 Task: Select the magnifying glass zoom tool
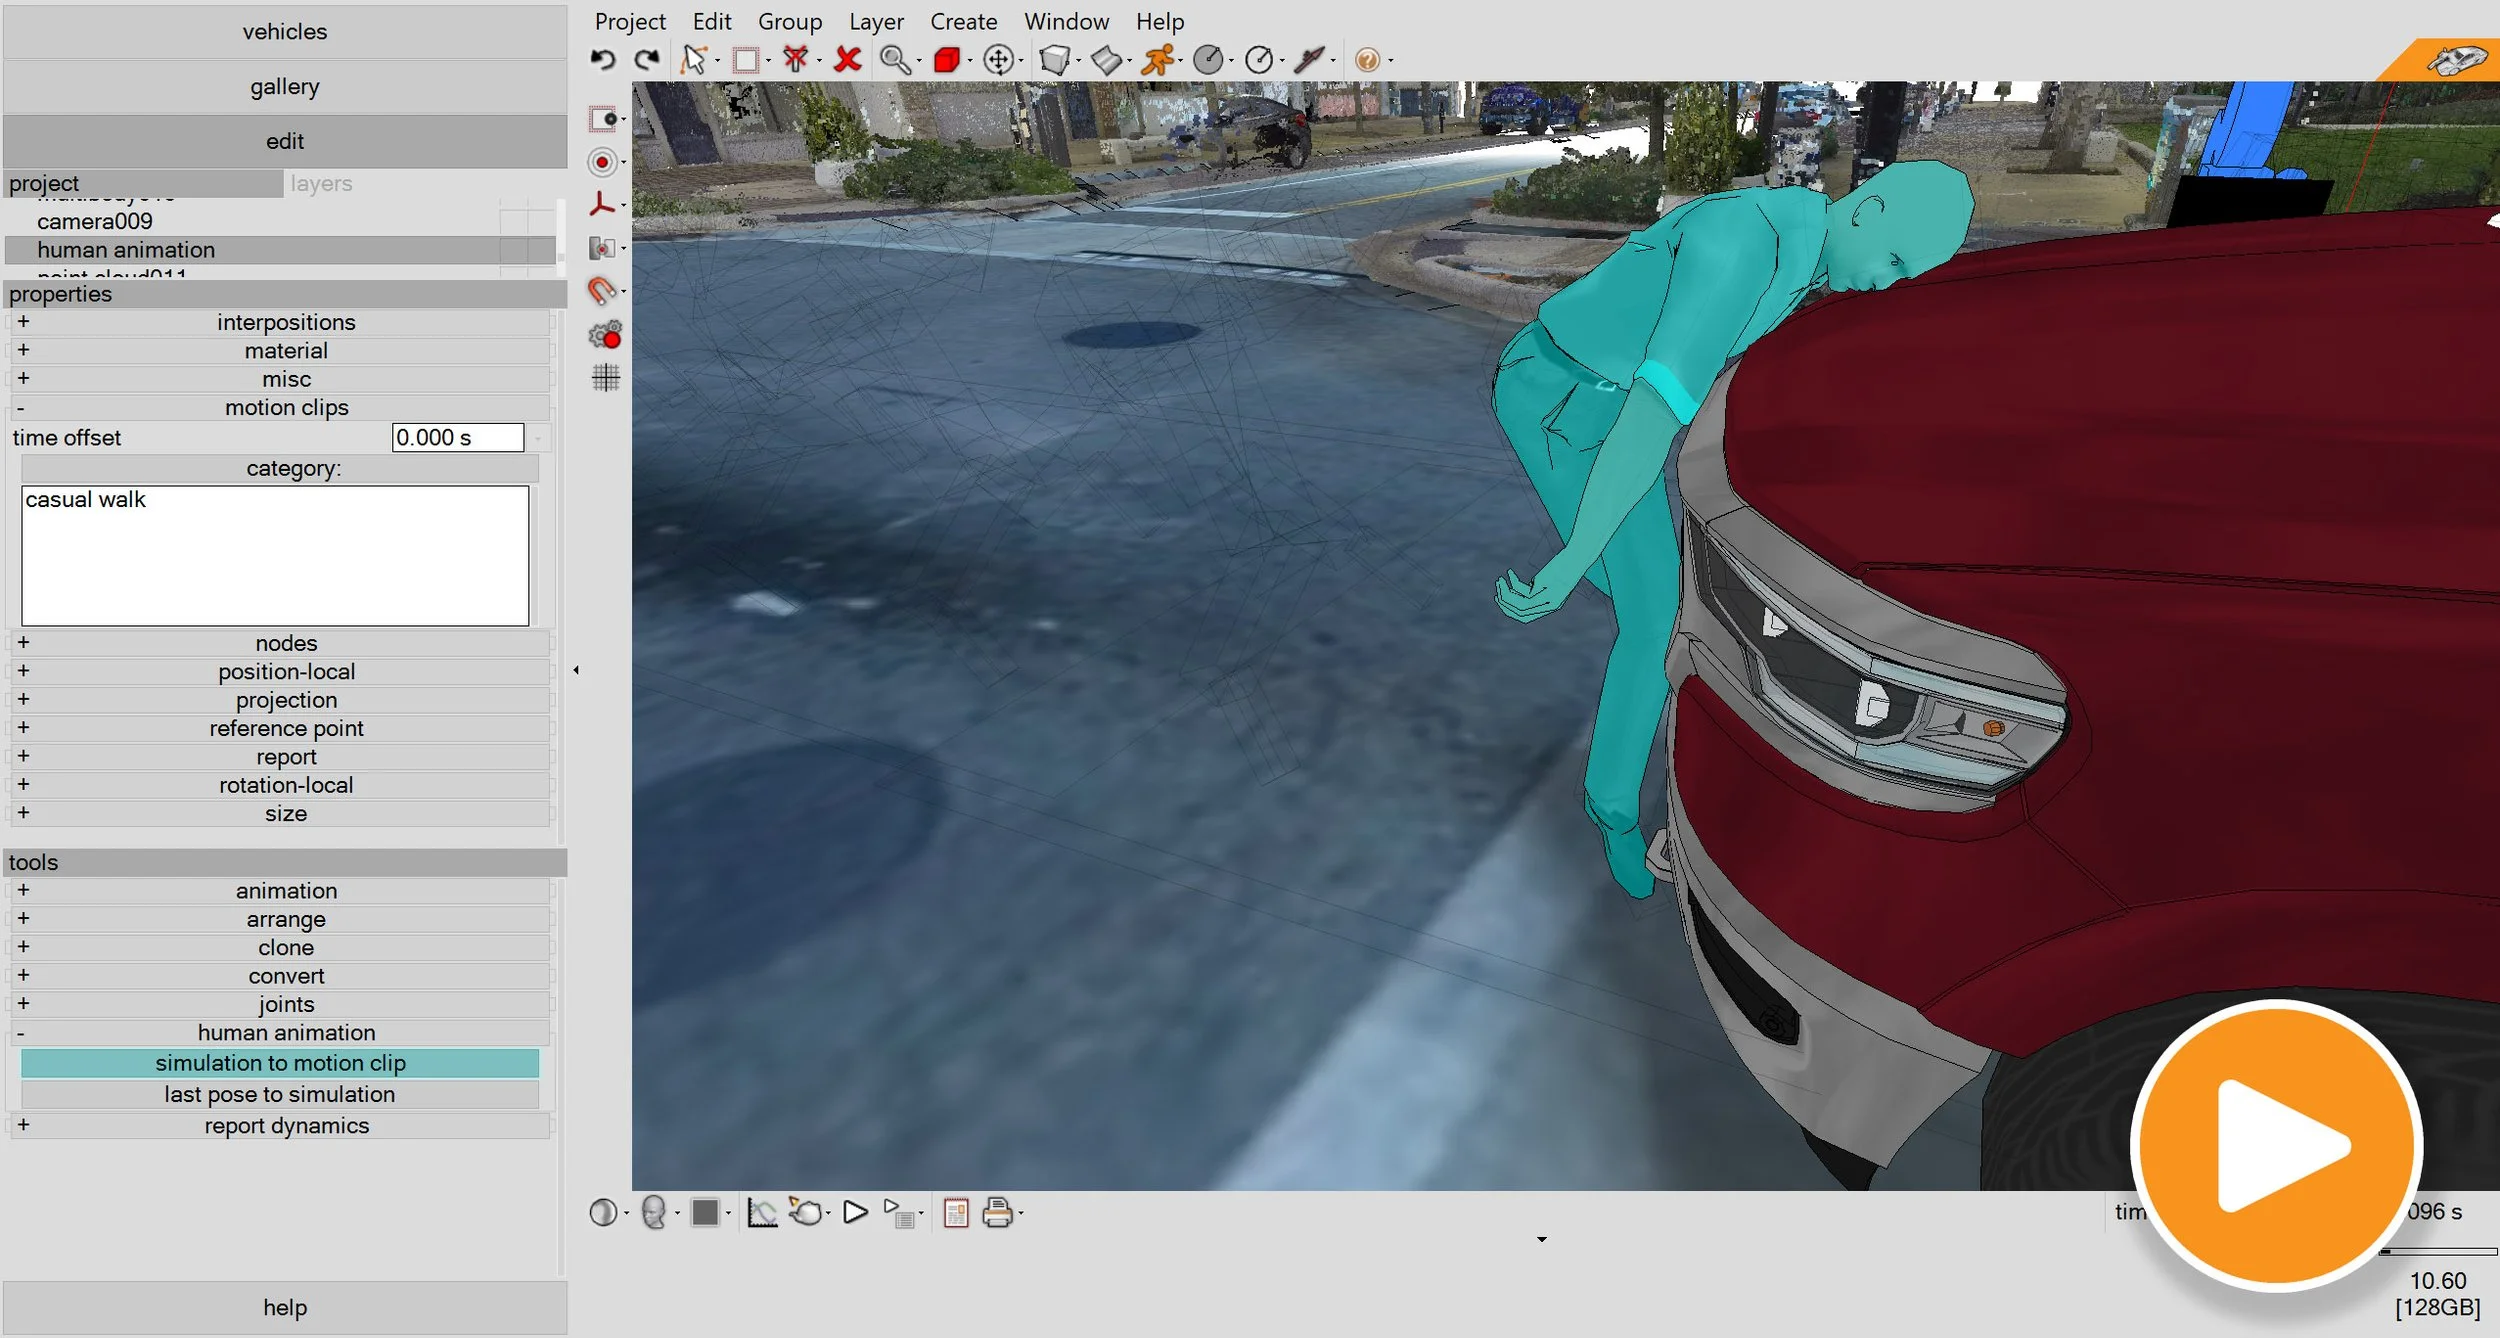tap(894, 60)
